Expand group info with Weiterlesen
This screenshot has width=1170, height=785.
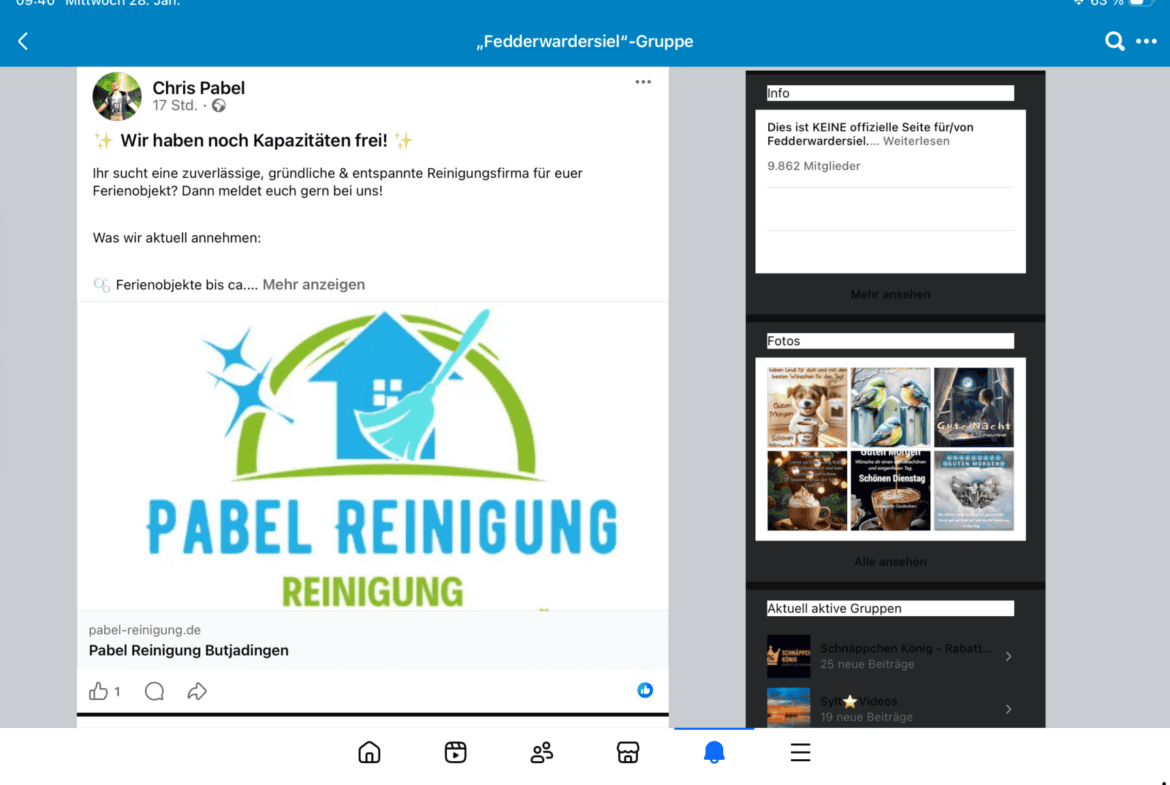tap(916, 141)
